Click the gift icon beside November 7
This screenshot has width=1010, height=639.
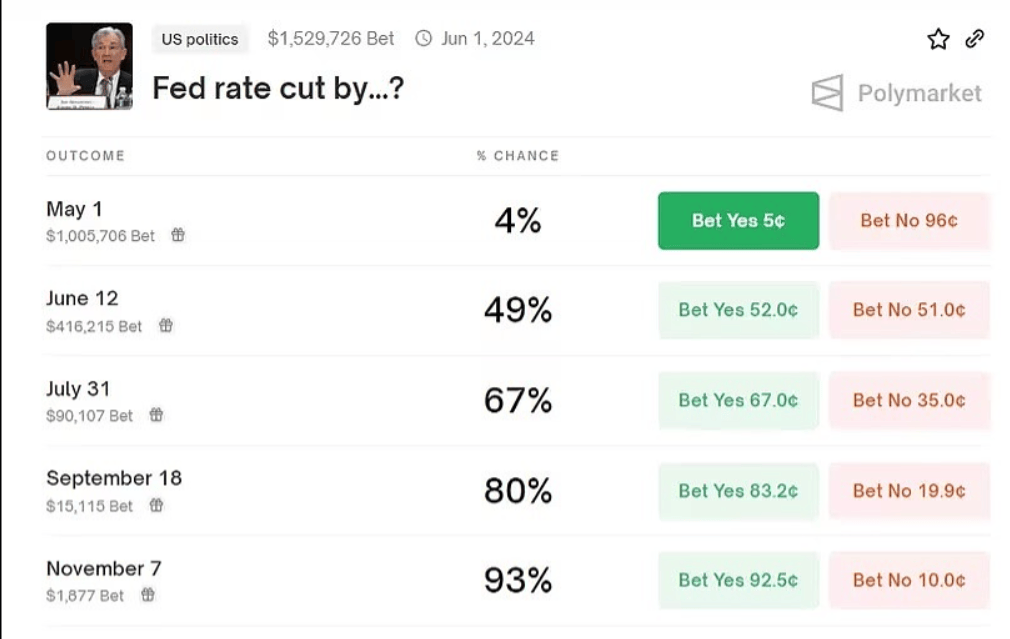pos(148,595)
